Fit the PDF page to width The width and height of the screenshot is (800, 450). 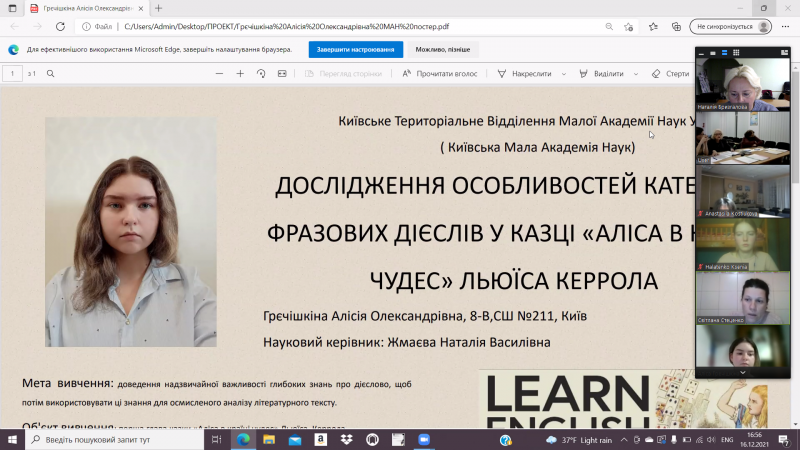pyautogui.click(x=282, y=73)
